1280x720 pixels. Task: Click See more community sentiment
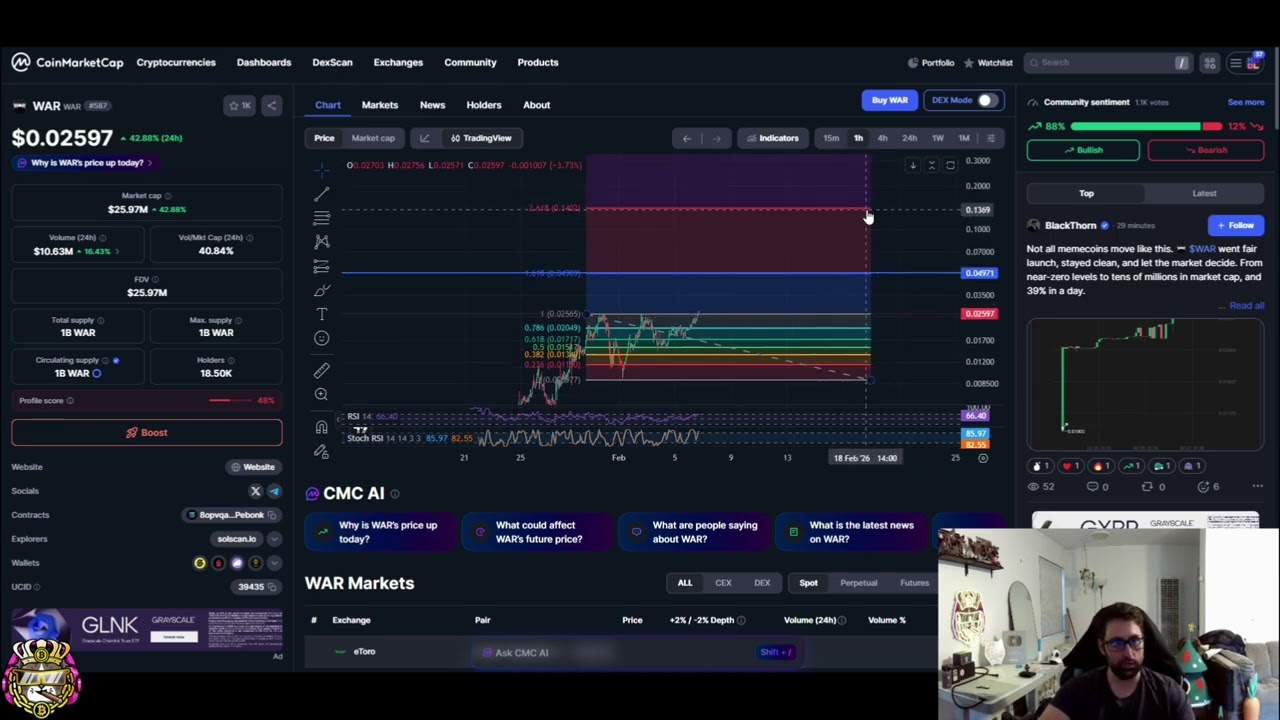click(1246, 102)
